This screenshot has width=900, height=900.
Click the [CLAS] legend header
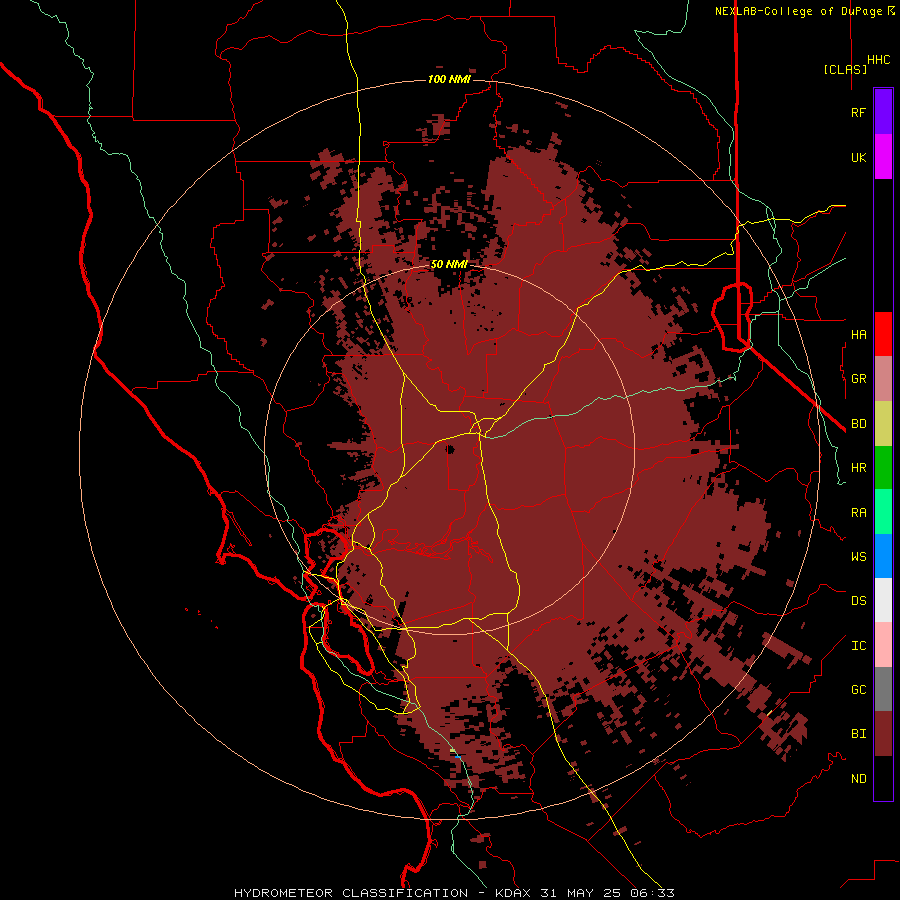tap(845, 69)
